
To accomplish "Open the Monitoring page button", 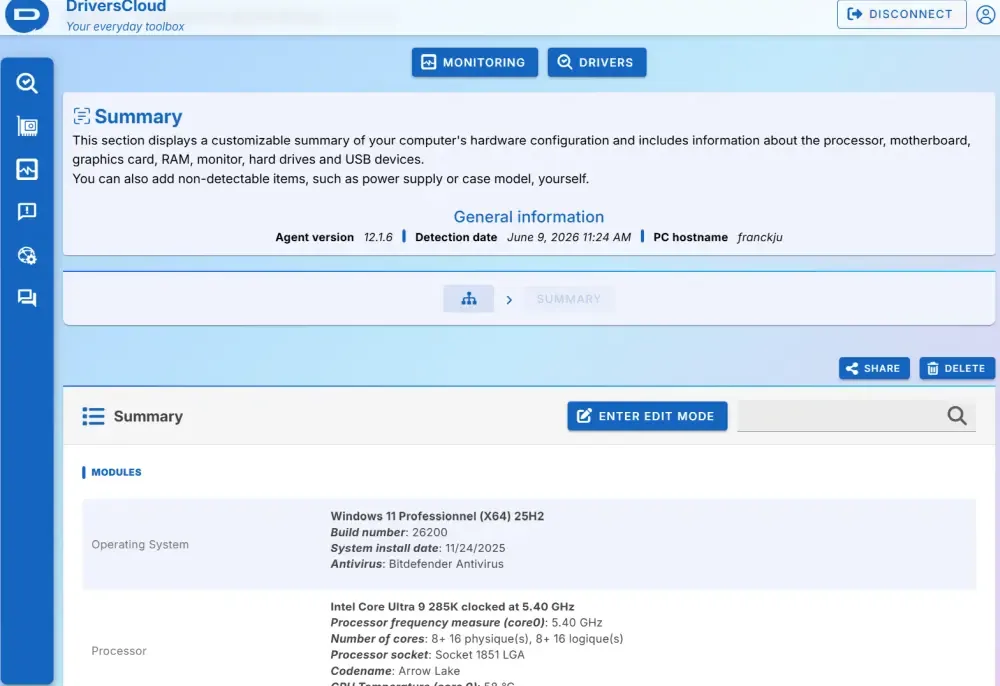I will [x=474, y=62].
